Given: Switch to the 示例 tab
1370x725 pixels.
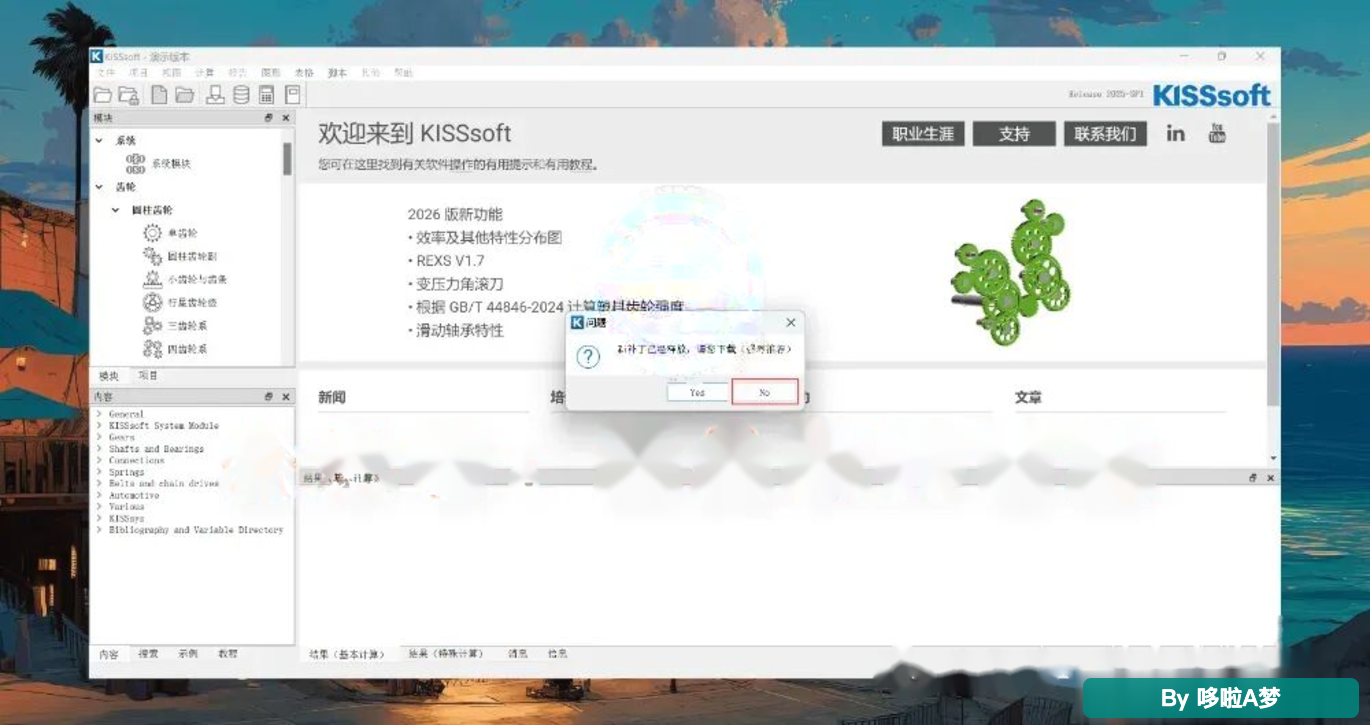Looking at the screenshot, I should coord(188,654).
